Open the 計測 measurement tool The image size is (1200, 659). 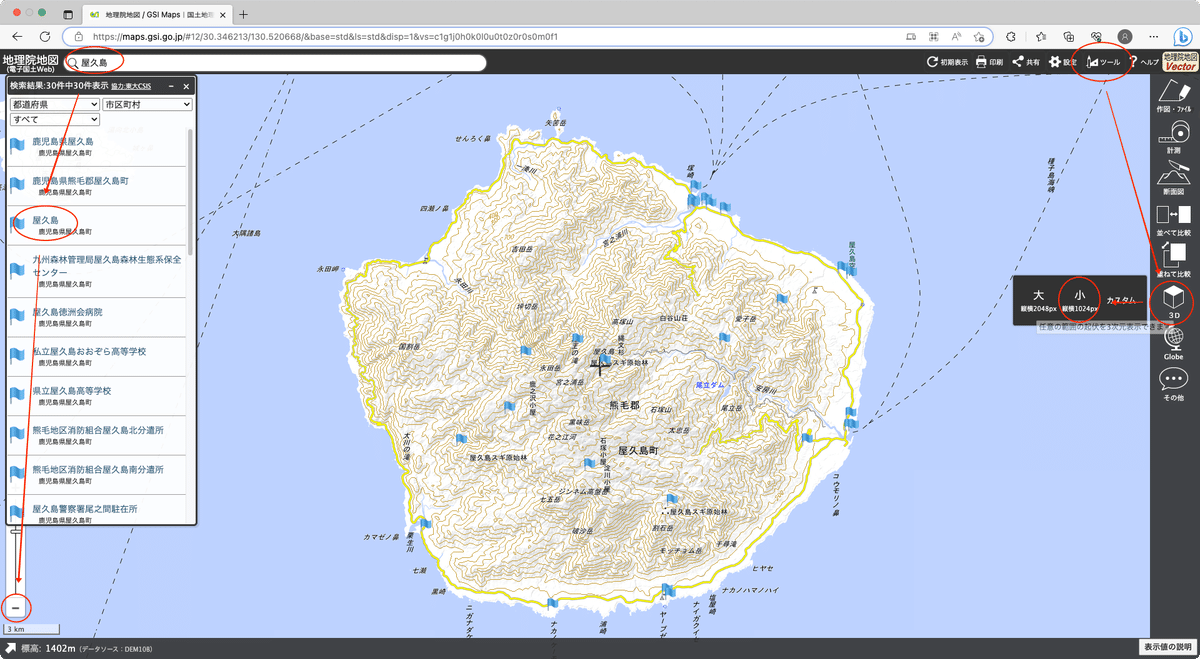point(1173,135)
